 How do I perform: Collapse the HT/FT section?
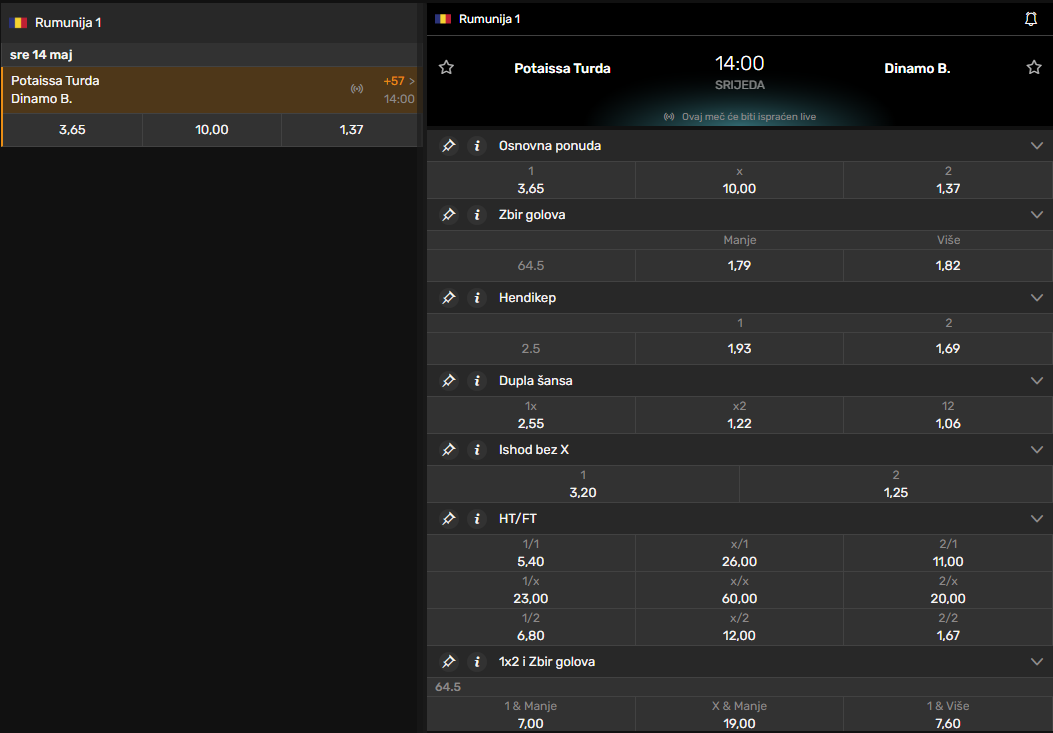(1037, 519)
